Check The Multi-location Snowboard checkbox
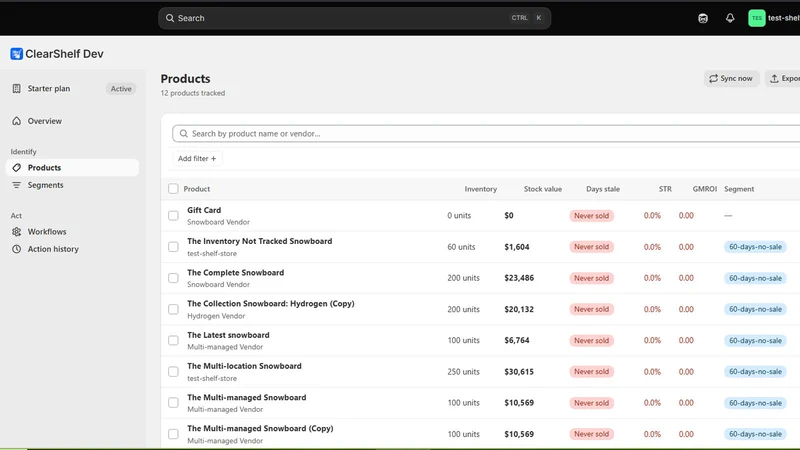The image size is (800, 450). coord(173,371)
